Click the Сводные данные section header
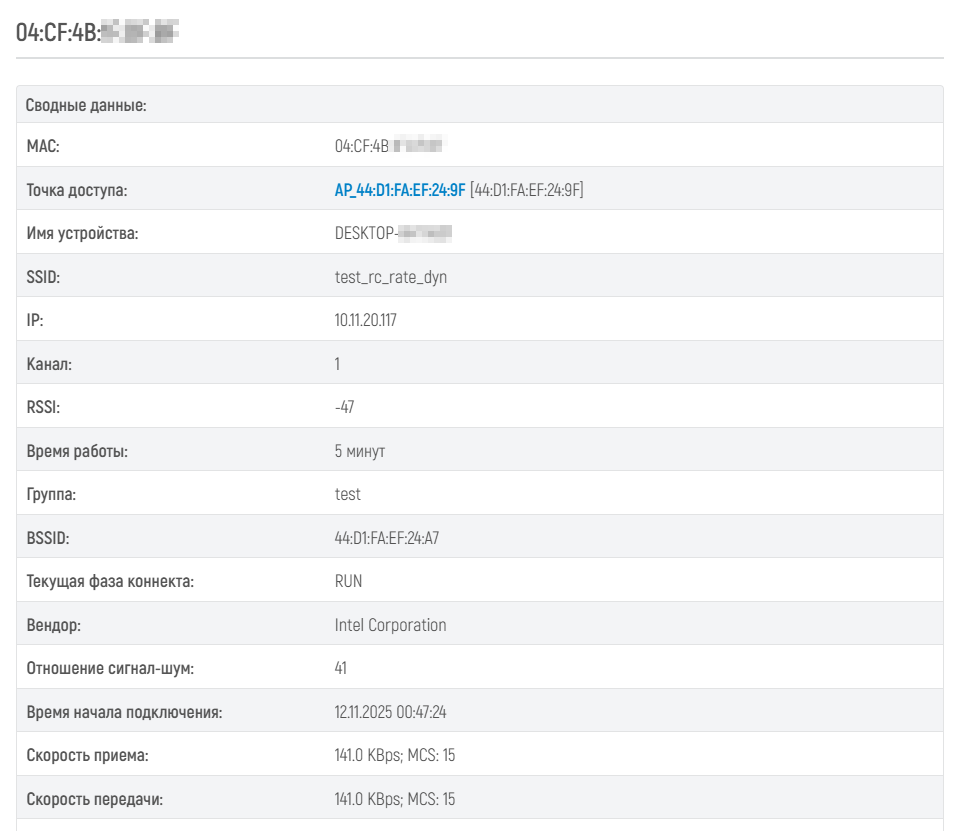959x831 pixels. pyautogui.click(x=86, y=105)
